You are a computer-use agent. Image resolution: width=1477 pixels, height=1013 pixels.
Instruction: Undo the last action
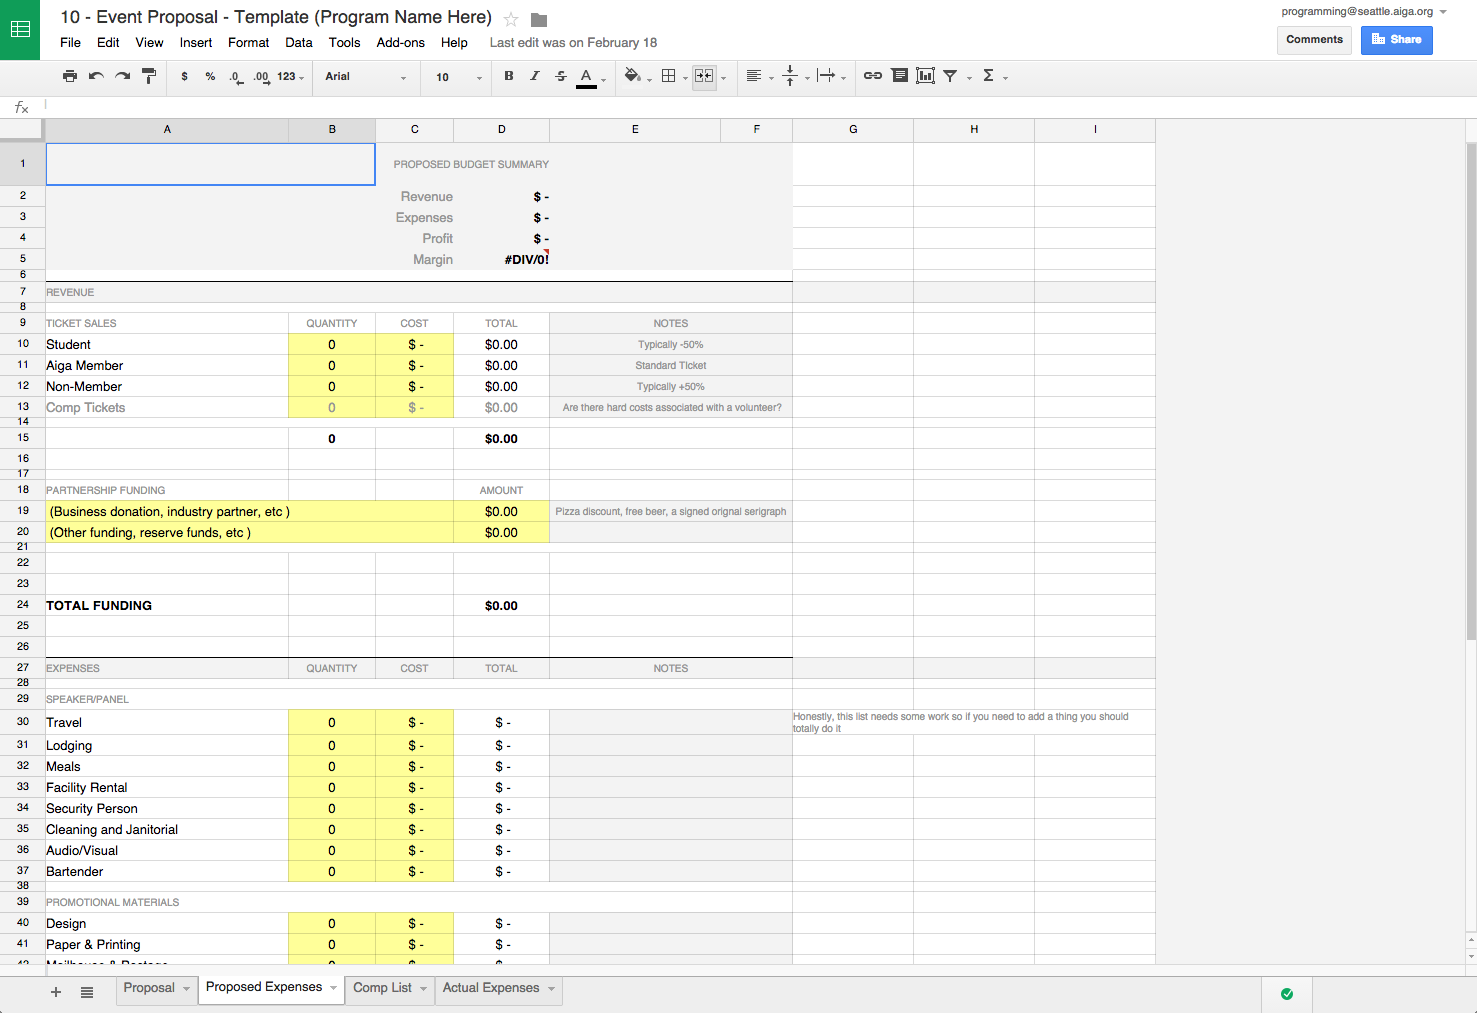(96, 76)
